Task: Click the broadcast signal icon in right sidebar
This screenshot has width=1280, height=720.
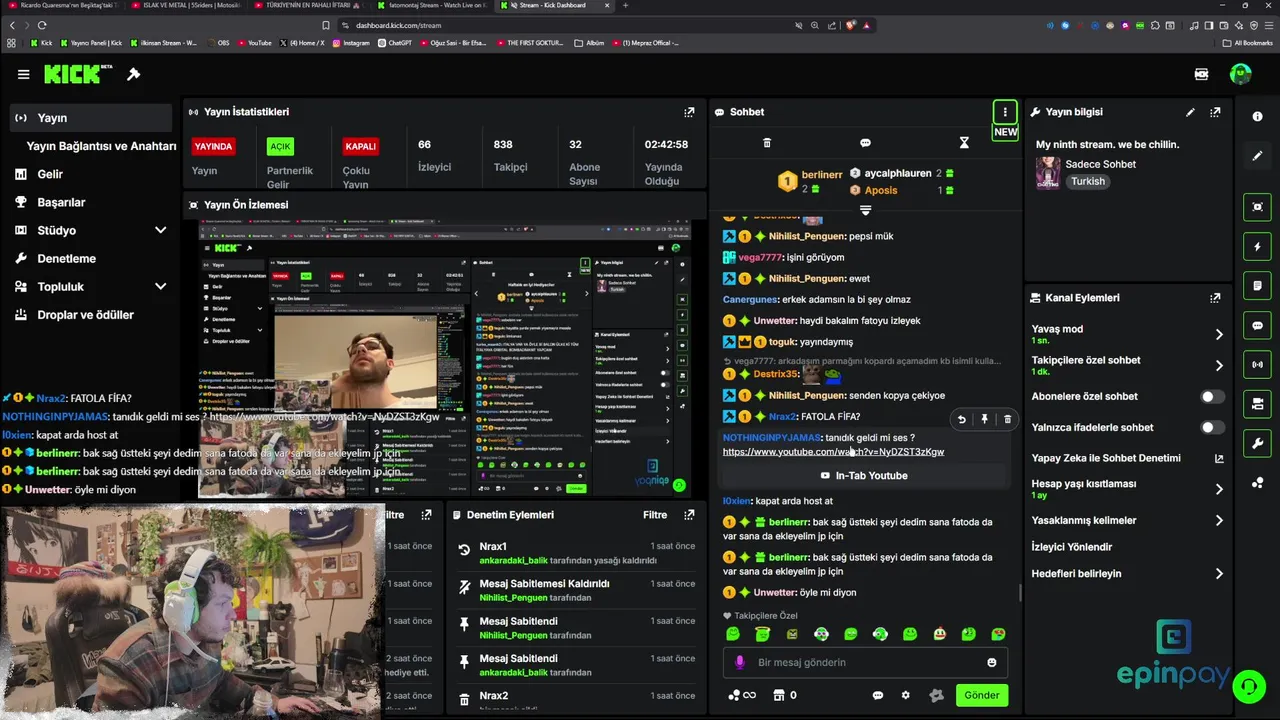Action: pos(1258,364)
